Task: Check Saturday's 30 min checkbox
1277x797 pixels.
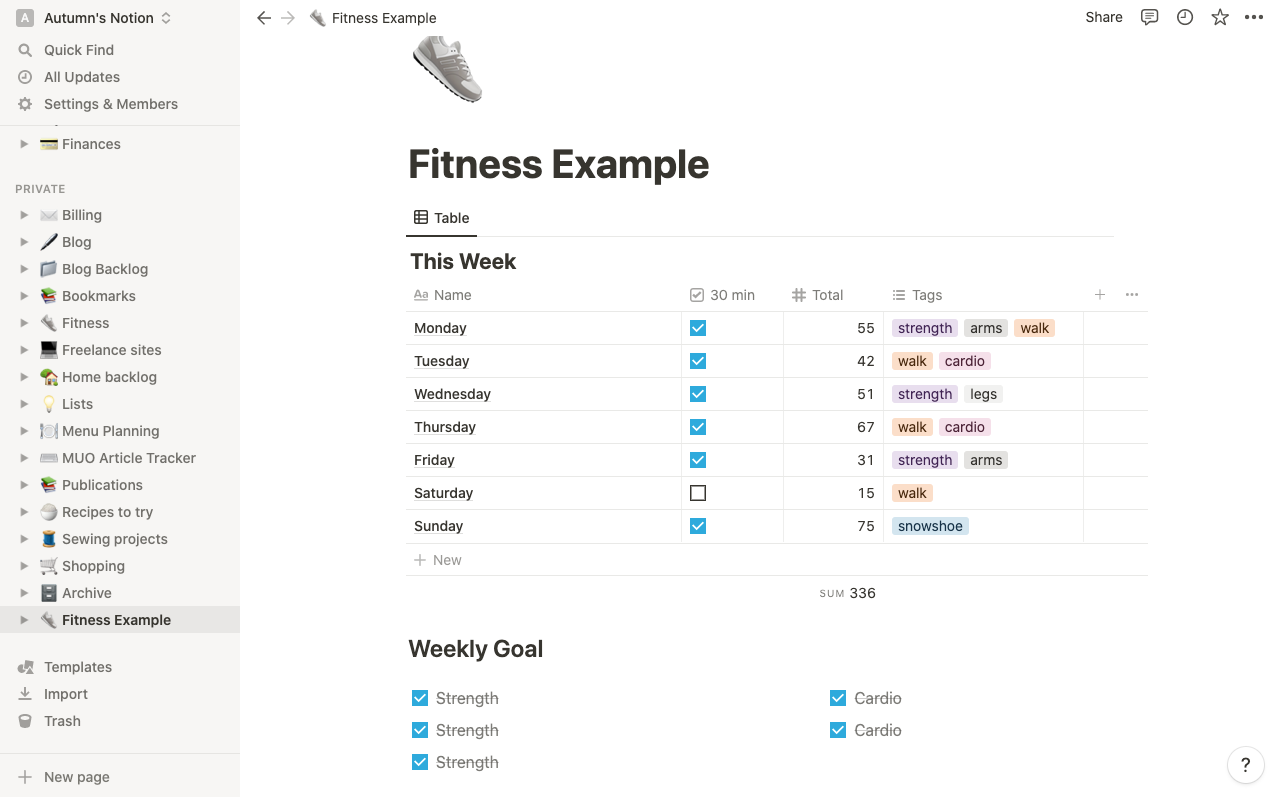Action: (x=698, y=493)
